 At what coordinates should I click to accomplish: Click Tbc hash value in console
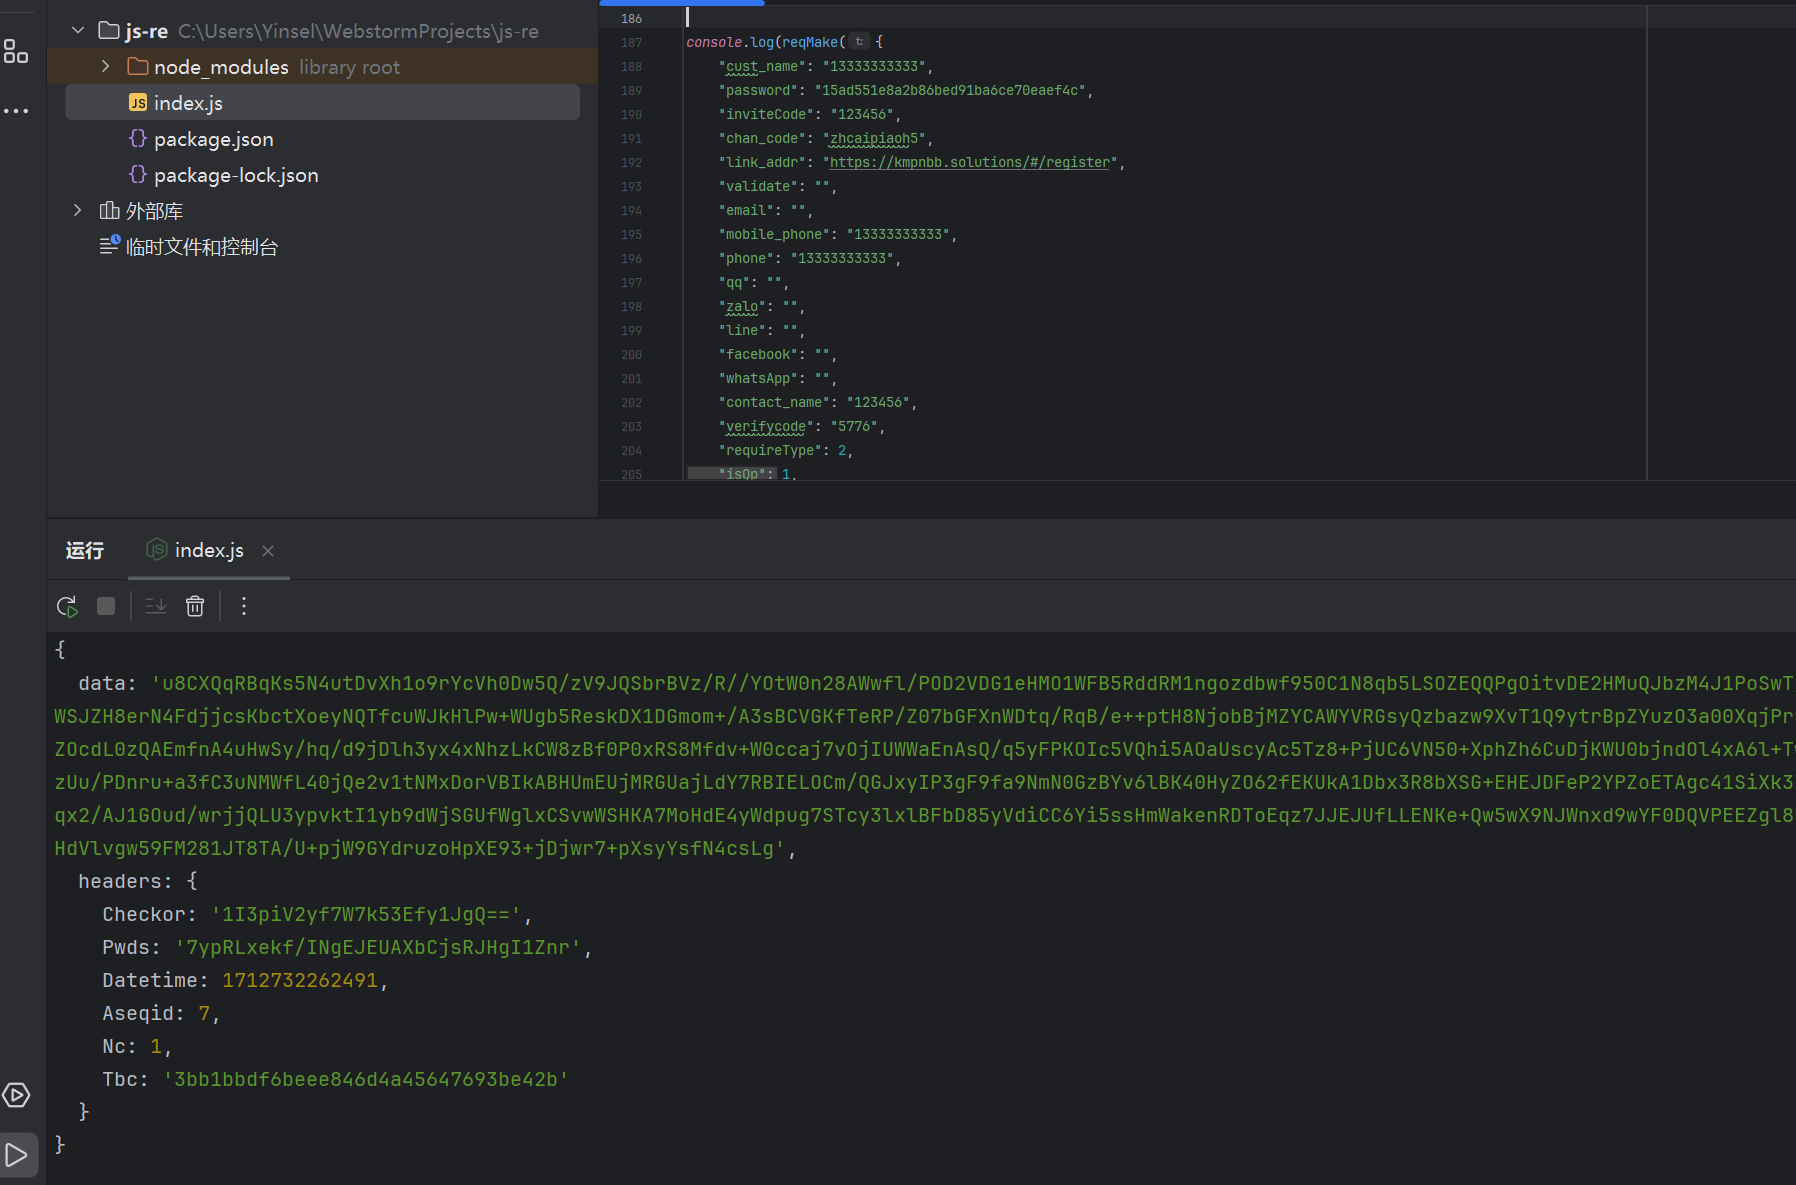(x=366, y=1079)
